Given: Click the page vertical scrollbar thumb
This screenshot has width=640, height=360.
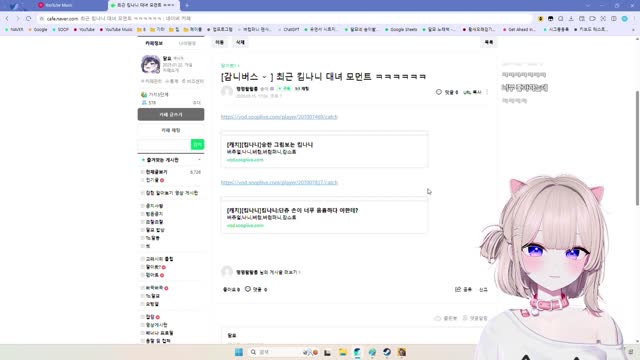Looking at the screenshot, I should point(637,148).
